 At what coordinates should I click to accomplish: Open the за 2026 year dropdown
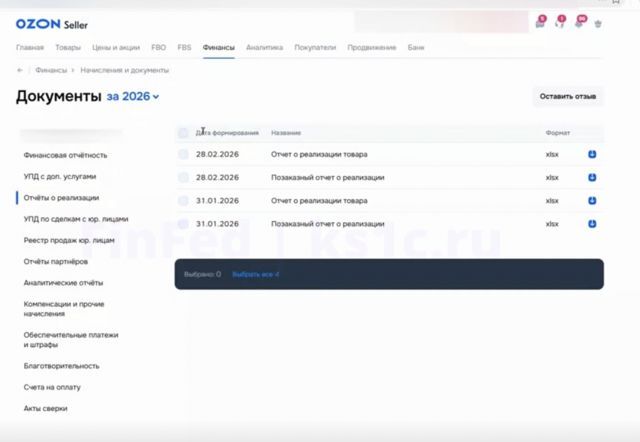coord(133,97)
